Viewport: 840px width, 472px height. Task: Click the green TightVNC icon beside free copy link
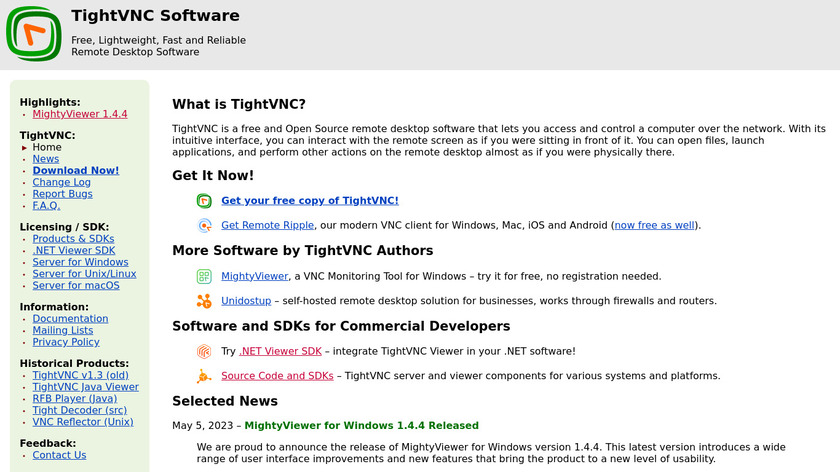(204, 201)
